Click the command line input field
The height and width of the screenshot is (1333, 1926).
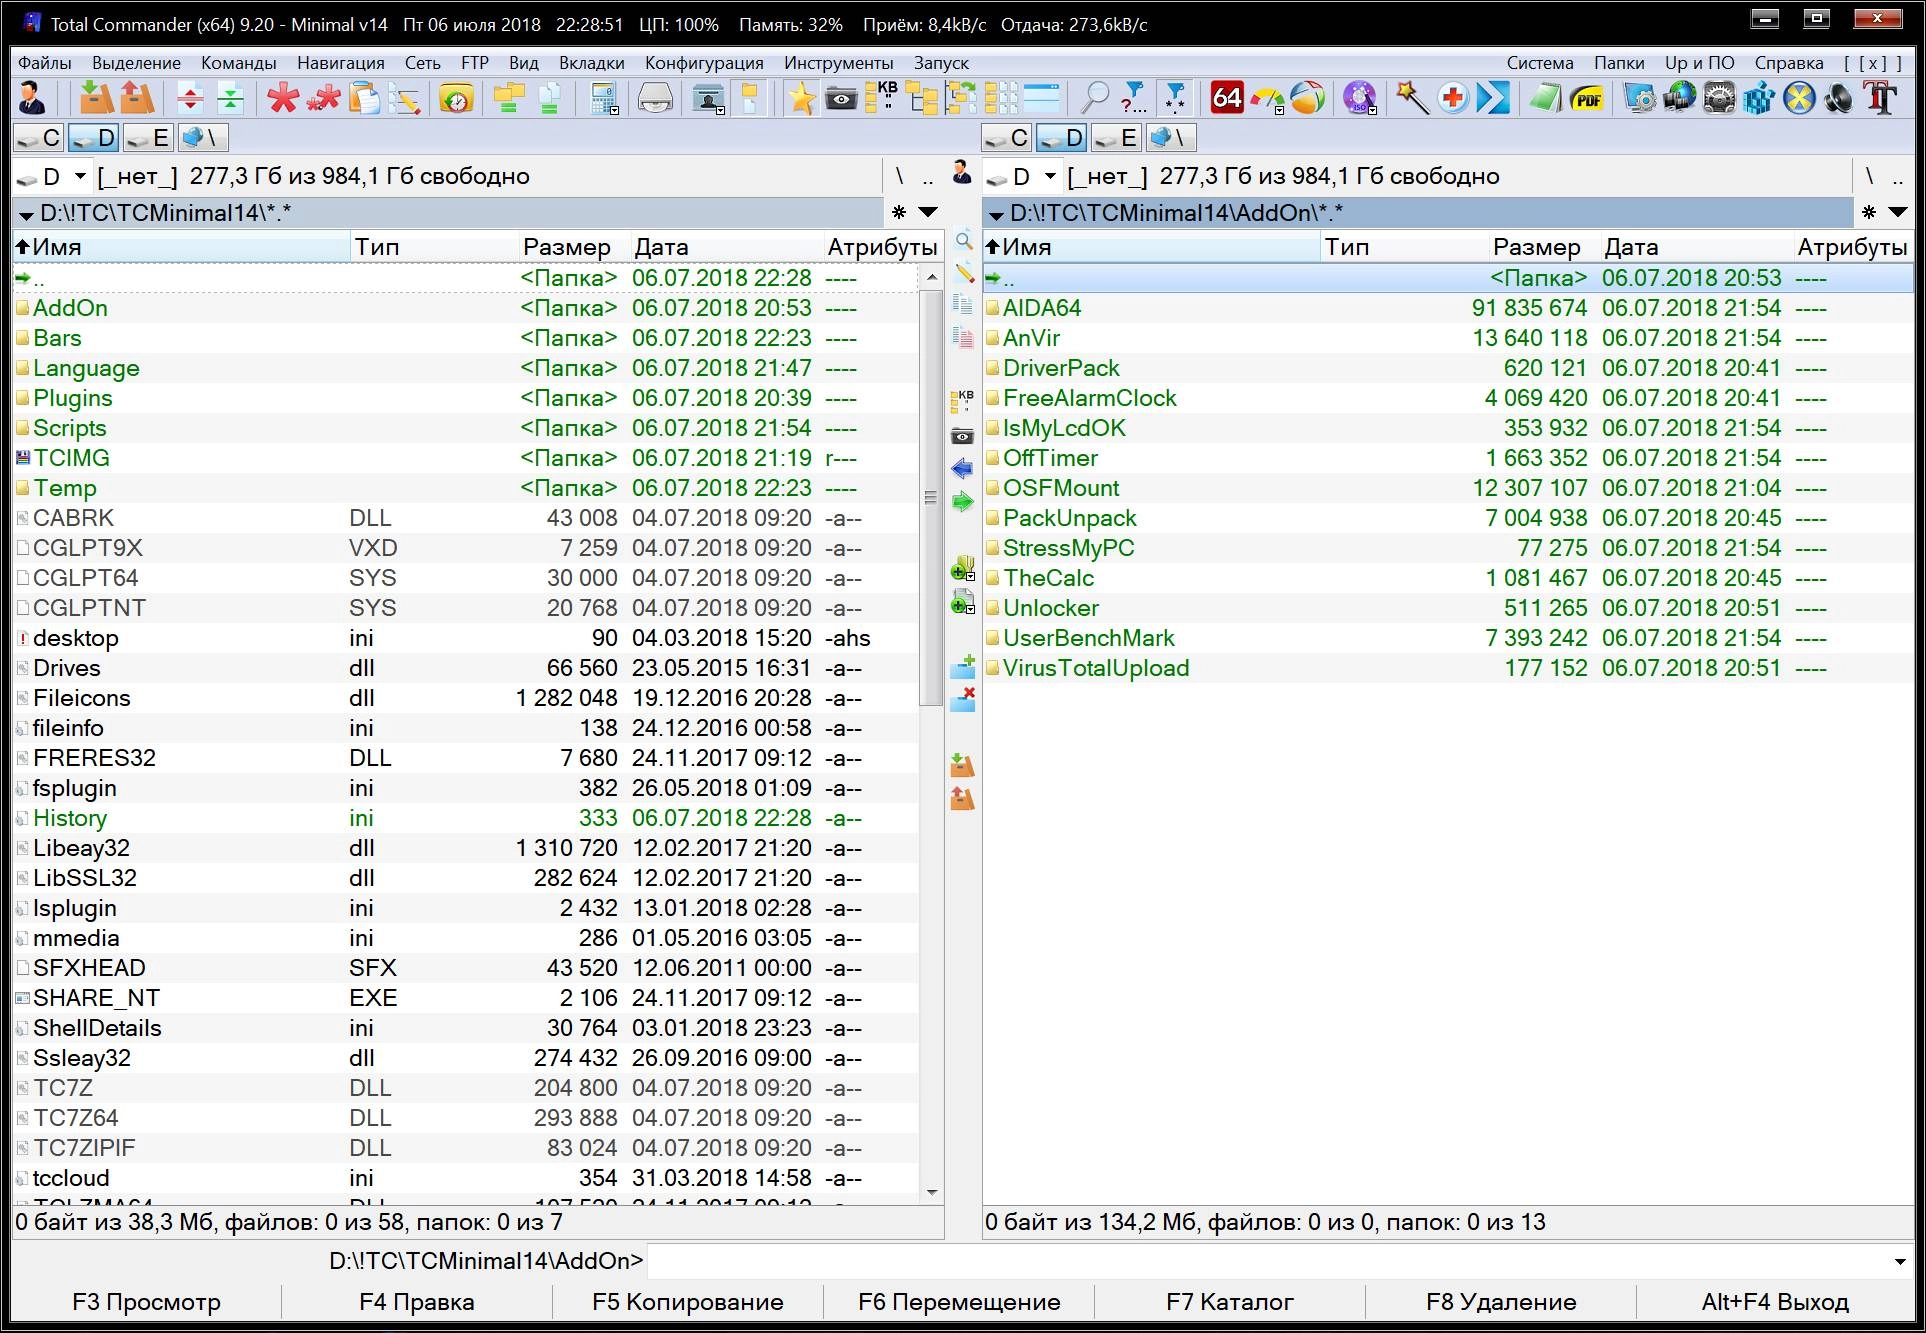[1267, 1262]
